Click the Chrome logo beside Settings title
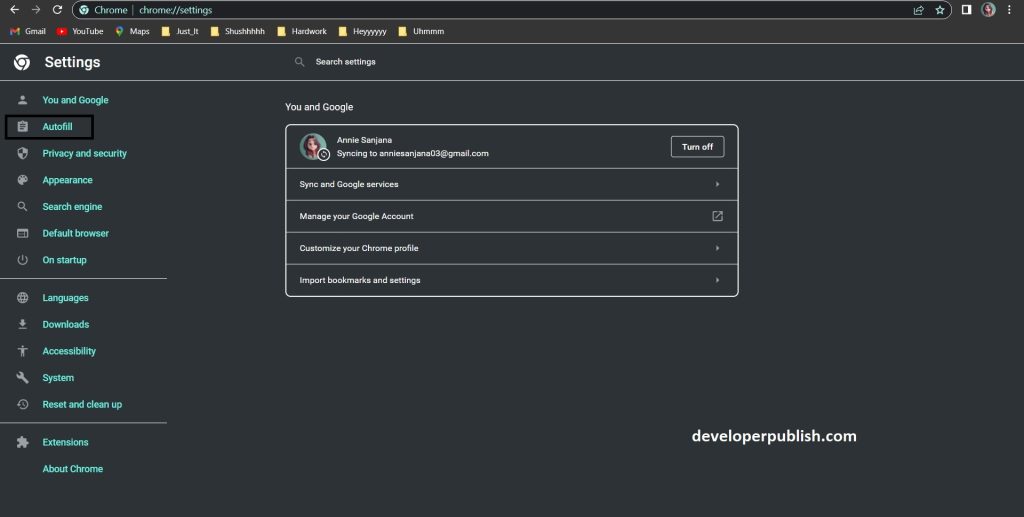The height and width of the screenshot is (517, 1024). click(22, 62)
